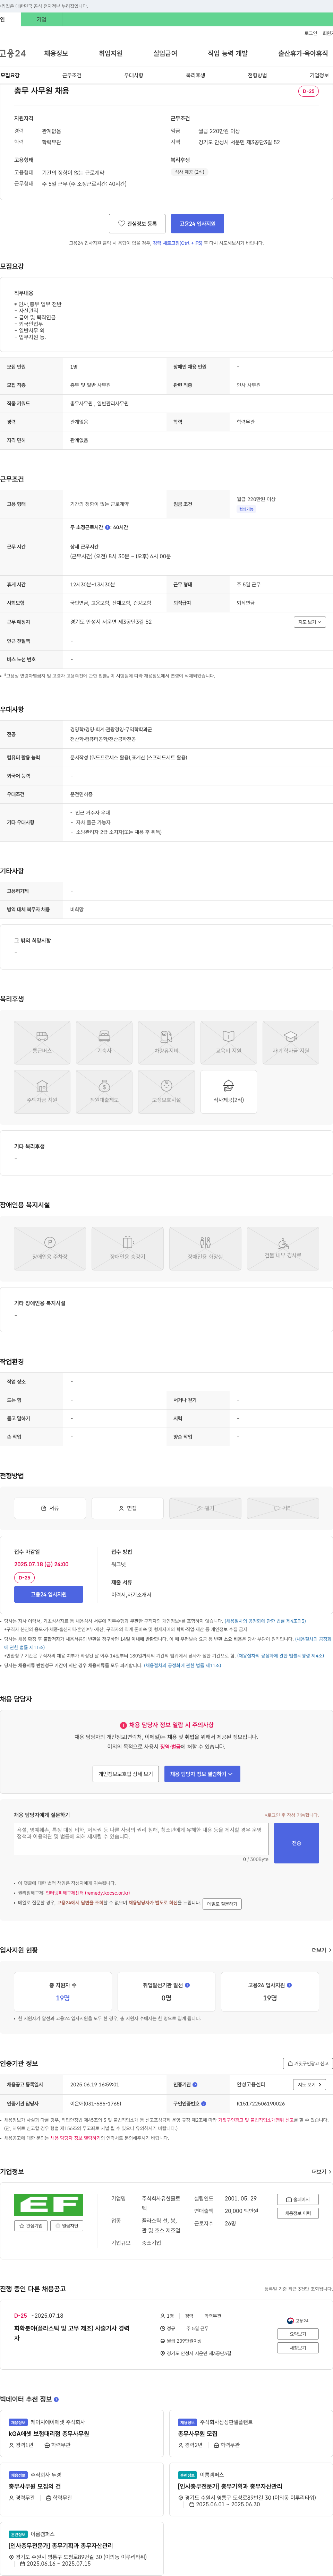Viewport: 333px width, 2576px height.
Task: Click the 정의가능 tag under 임금 조건
Action: [x=246, y=509]
